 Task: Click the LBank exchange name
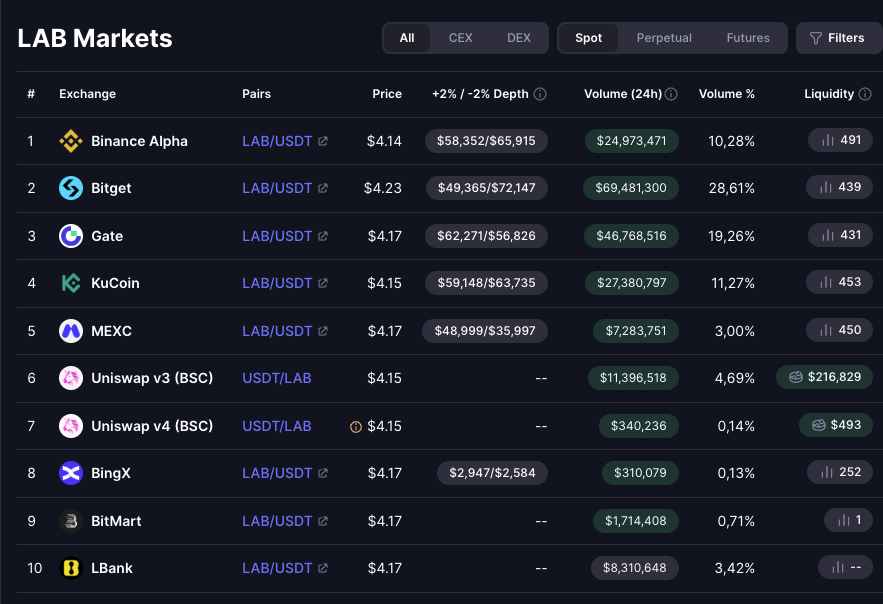[112, 568]
